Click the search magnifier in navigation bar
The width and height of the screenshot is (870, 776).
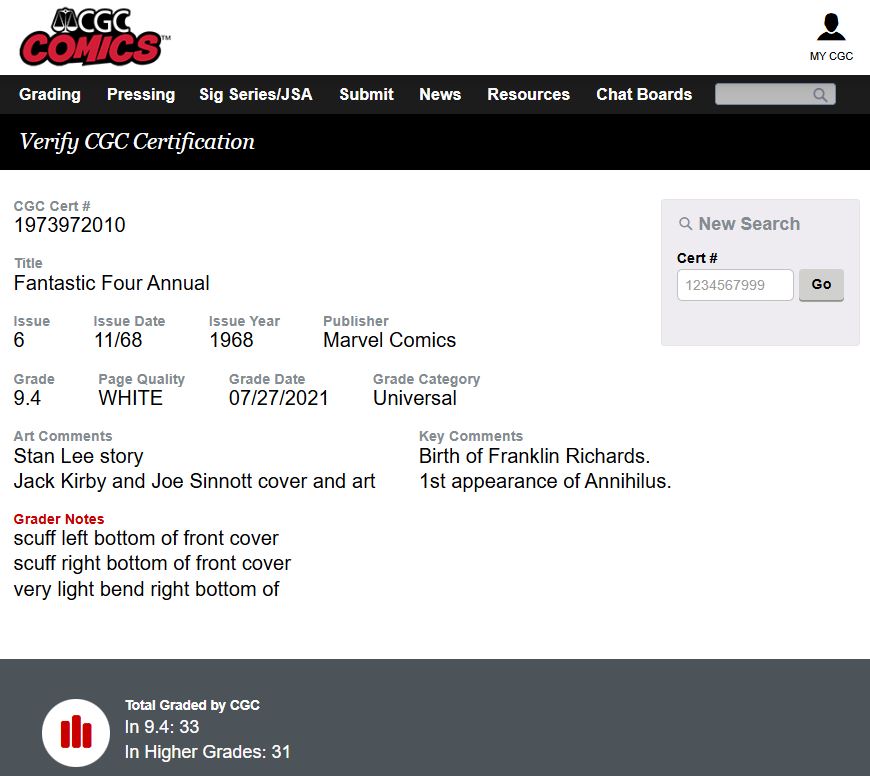coord(820,95)
